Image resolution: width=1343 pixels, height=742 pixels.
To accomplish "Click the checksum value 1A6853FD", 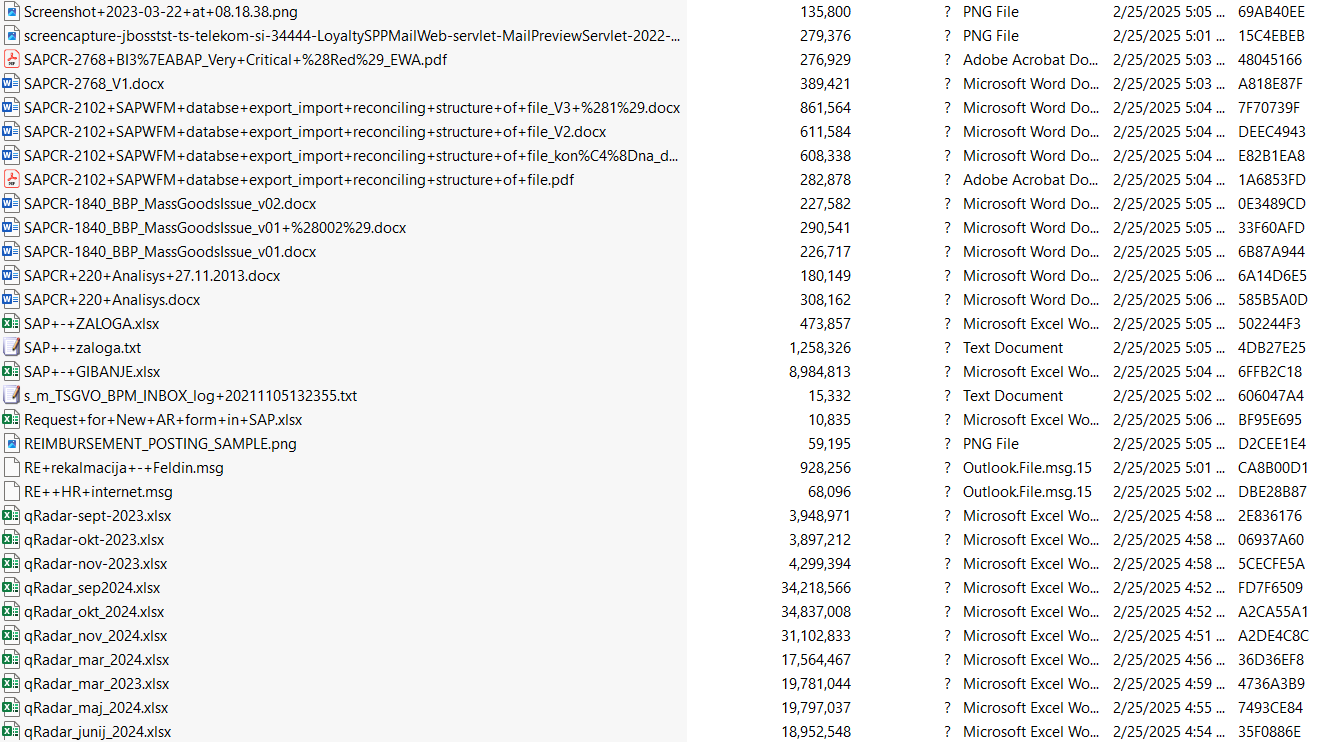I will (x=1271, y=180).
